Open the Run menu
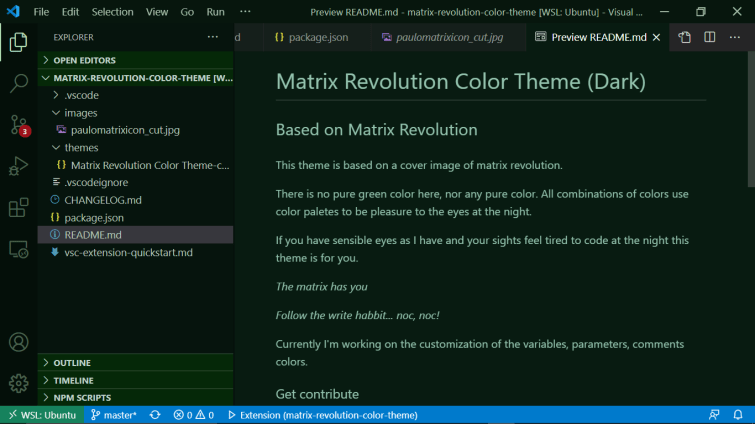 (216, 12)
